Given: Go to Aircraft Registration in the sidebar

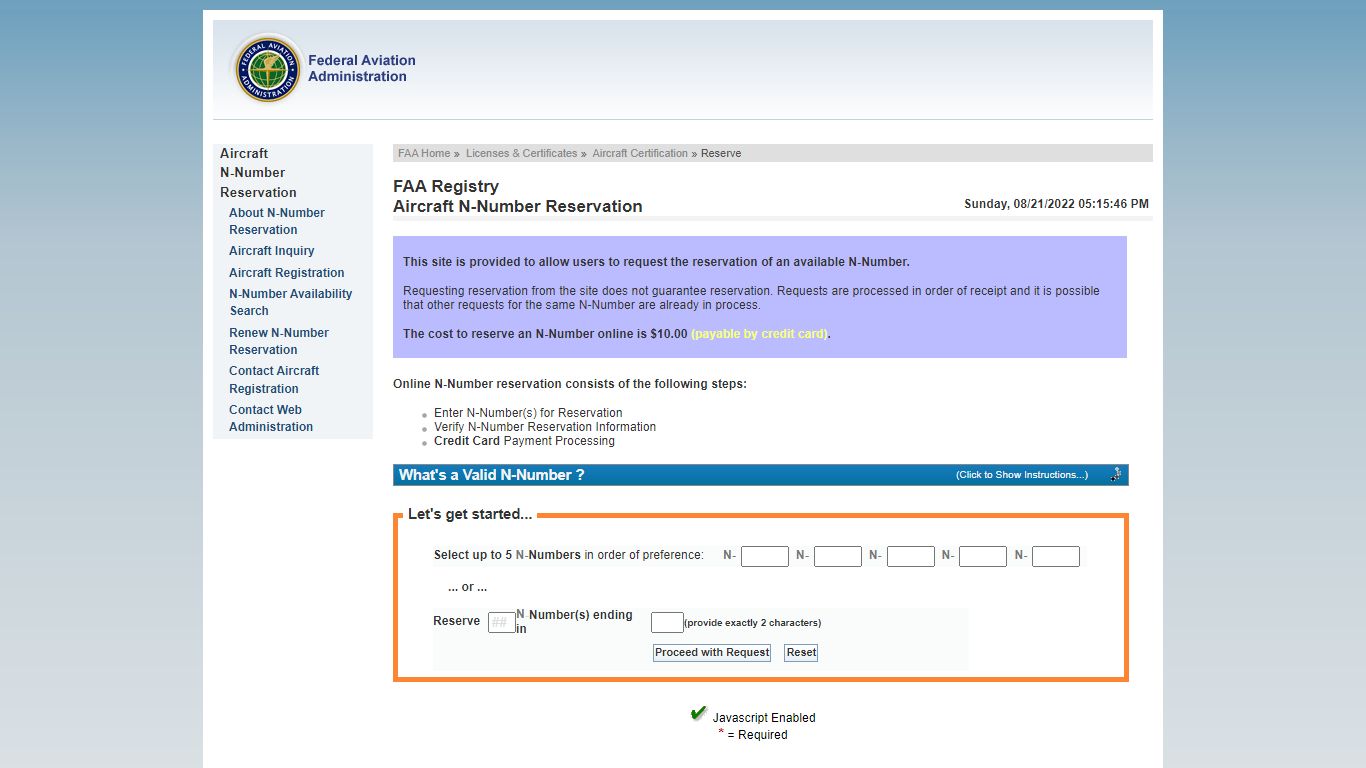Looking at the screenshot, I should pos(287,273).
